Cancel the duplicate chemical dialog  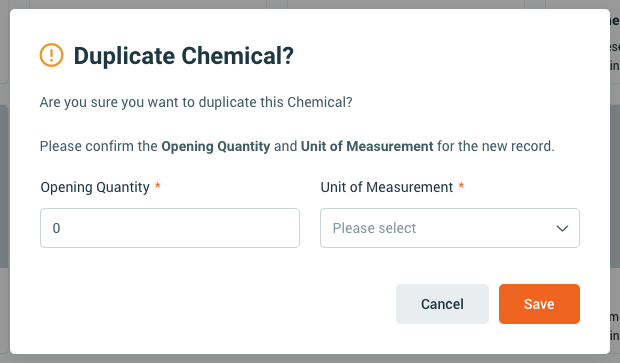(x=442, y=304)
